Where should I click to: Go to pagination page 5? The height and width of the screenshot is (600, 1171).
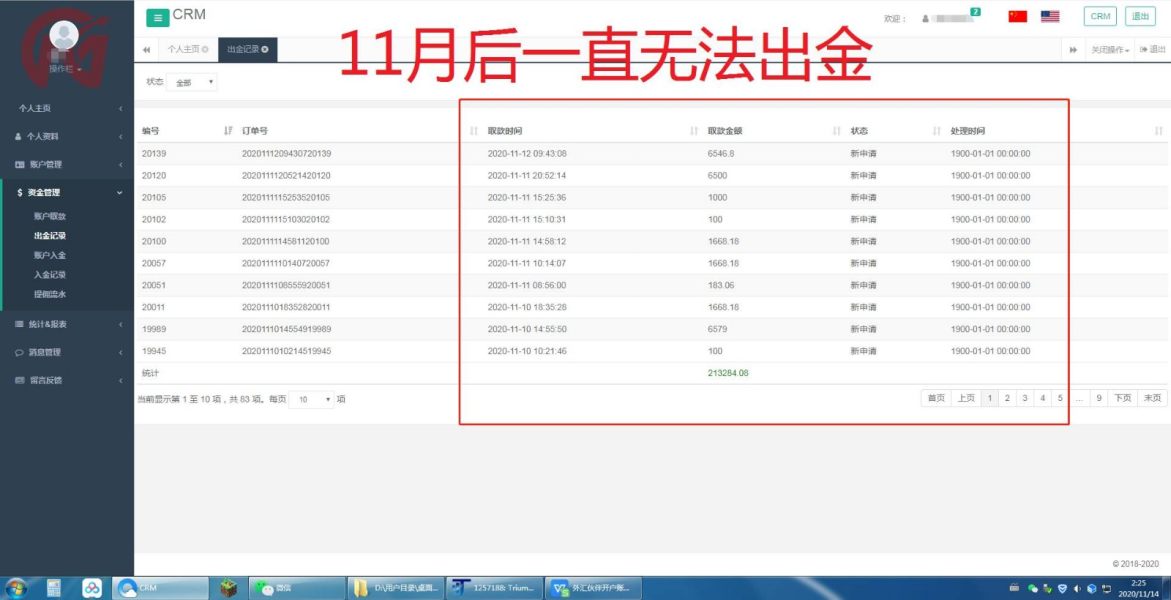pyautogui.click(x=1060, y=398)
